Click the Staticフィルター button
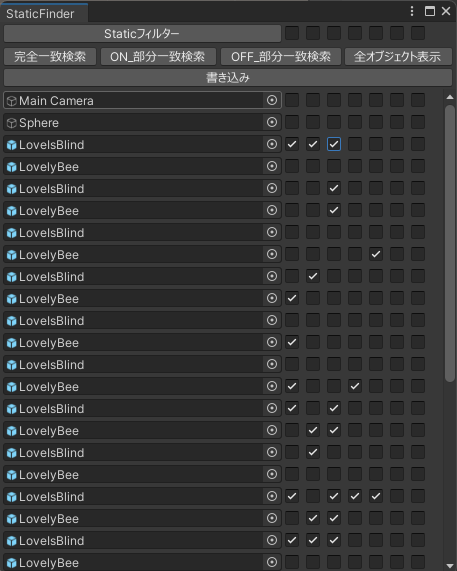Screen dimensions: 457x571 pos(142,34)
